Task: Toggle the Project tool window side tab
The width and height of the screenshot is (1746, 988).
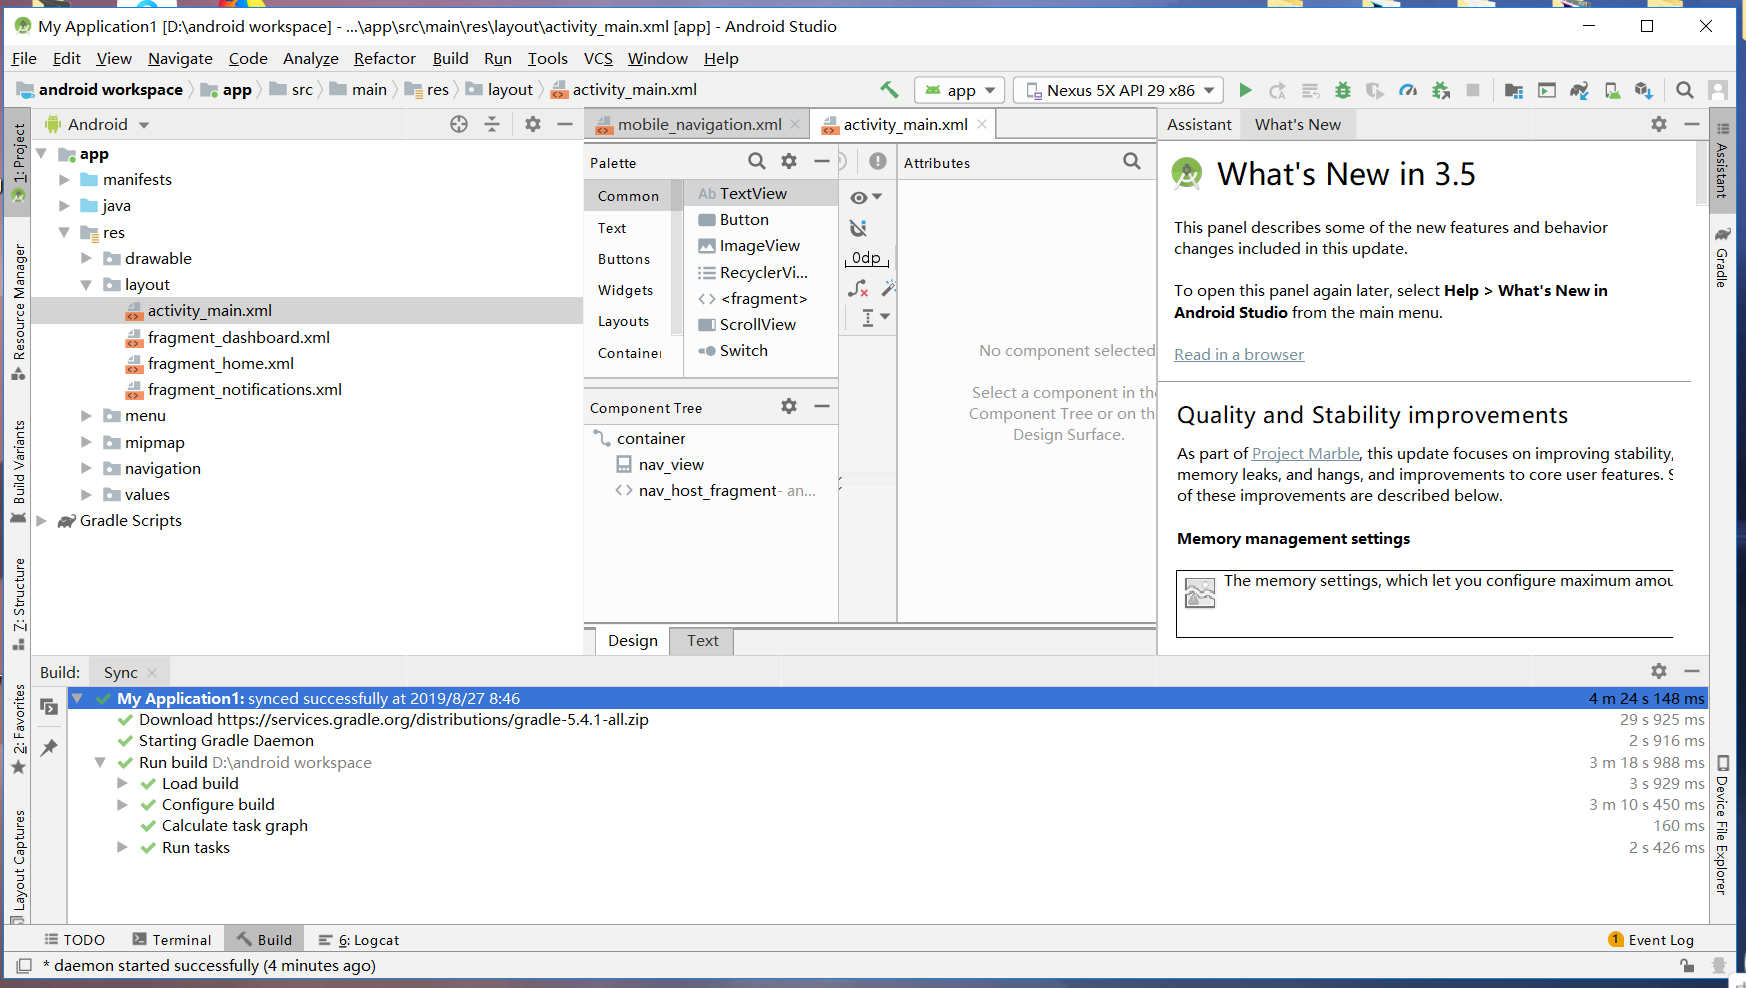Action: point(19,163)
